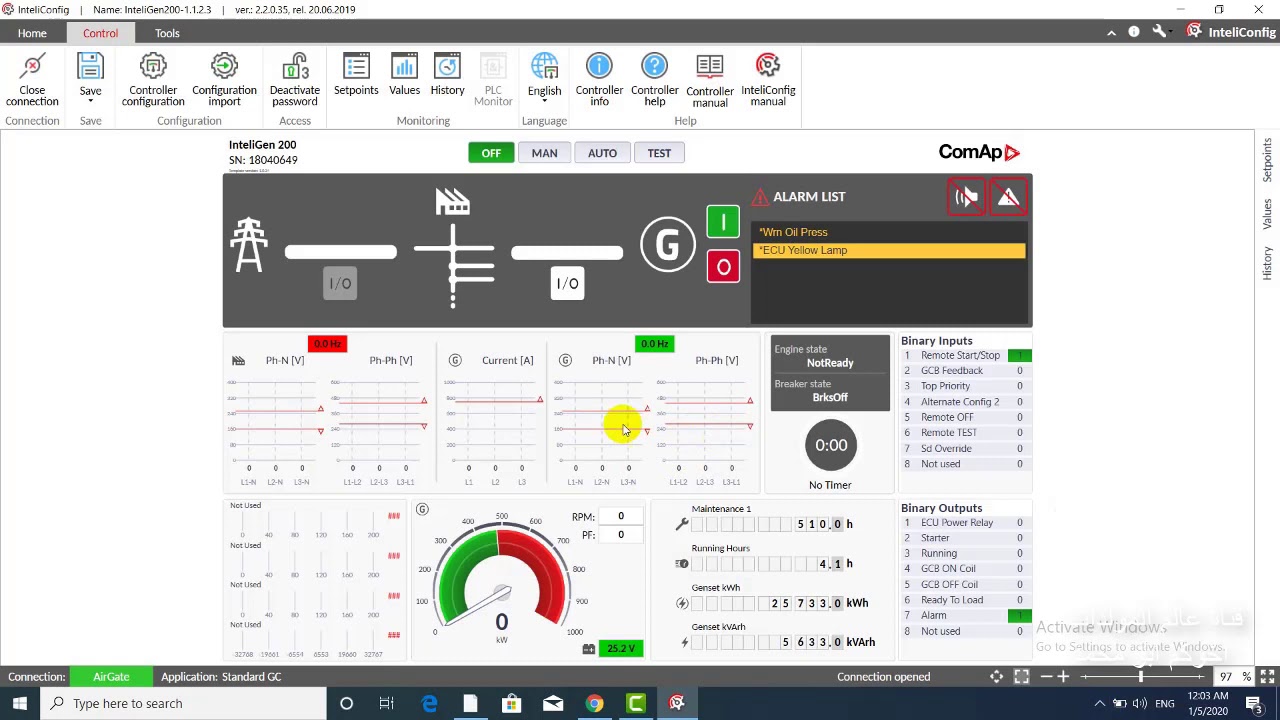Click the zoom slider handle
The width and height of the screenshot is (1280, 720).
[1140, 677]
